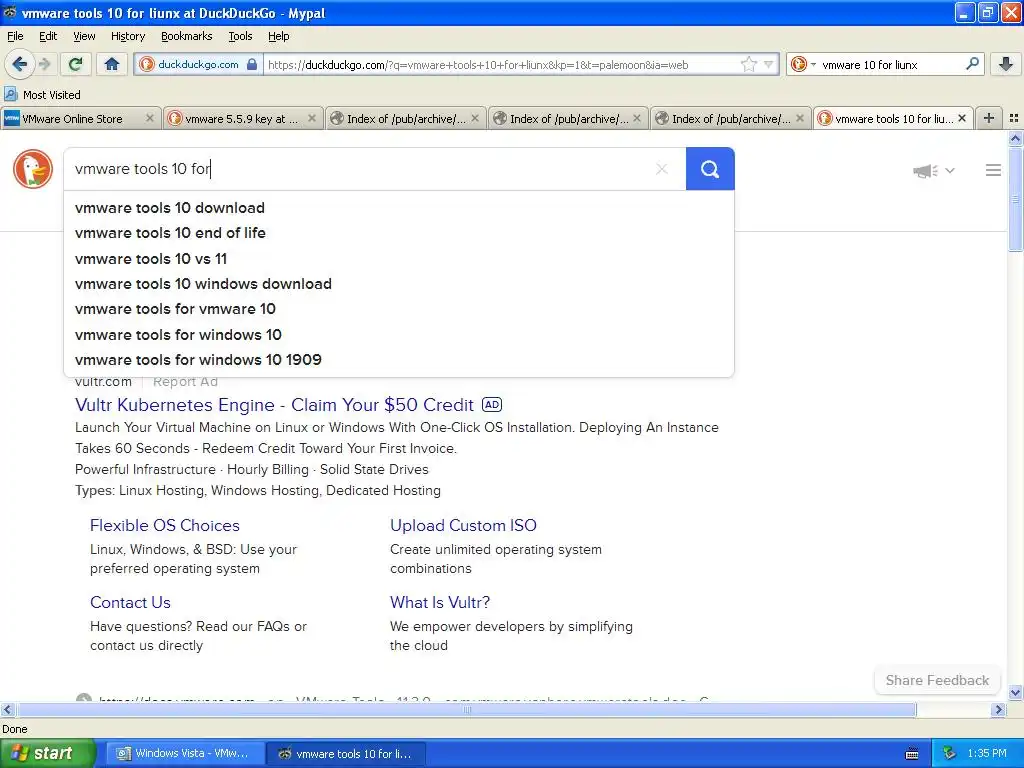Clear the DuckDuckGo search box text

click(x=662, y=169)
